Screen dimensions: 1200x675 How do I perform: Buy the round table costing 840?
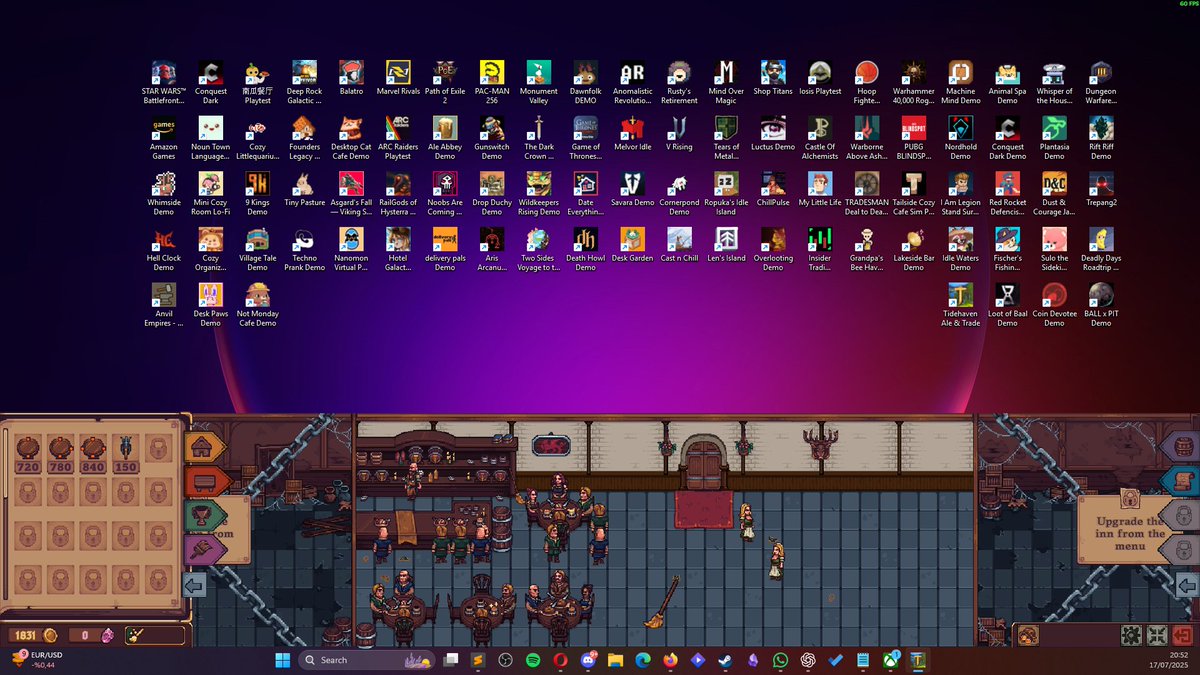(93, 452)
